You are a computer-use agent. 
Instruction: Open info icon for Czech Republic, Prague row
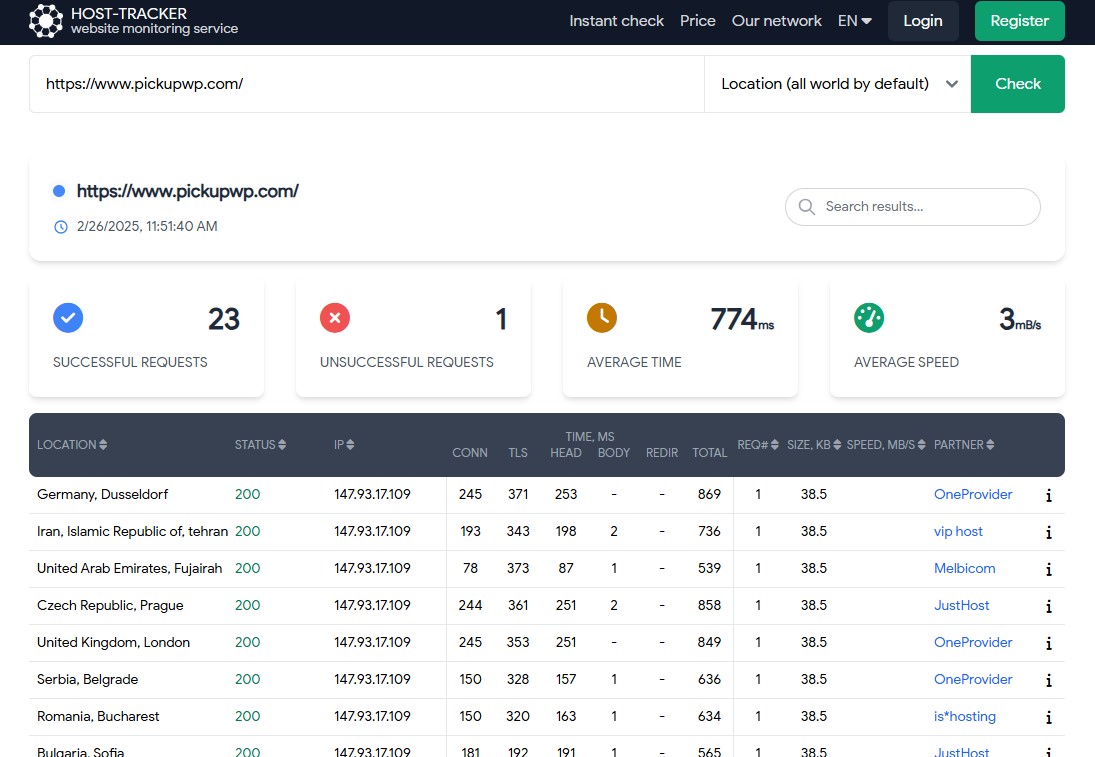tap(1048, 606)
